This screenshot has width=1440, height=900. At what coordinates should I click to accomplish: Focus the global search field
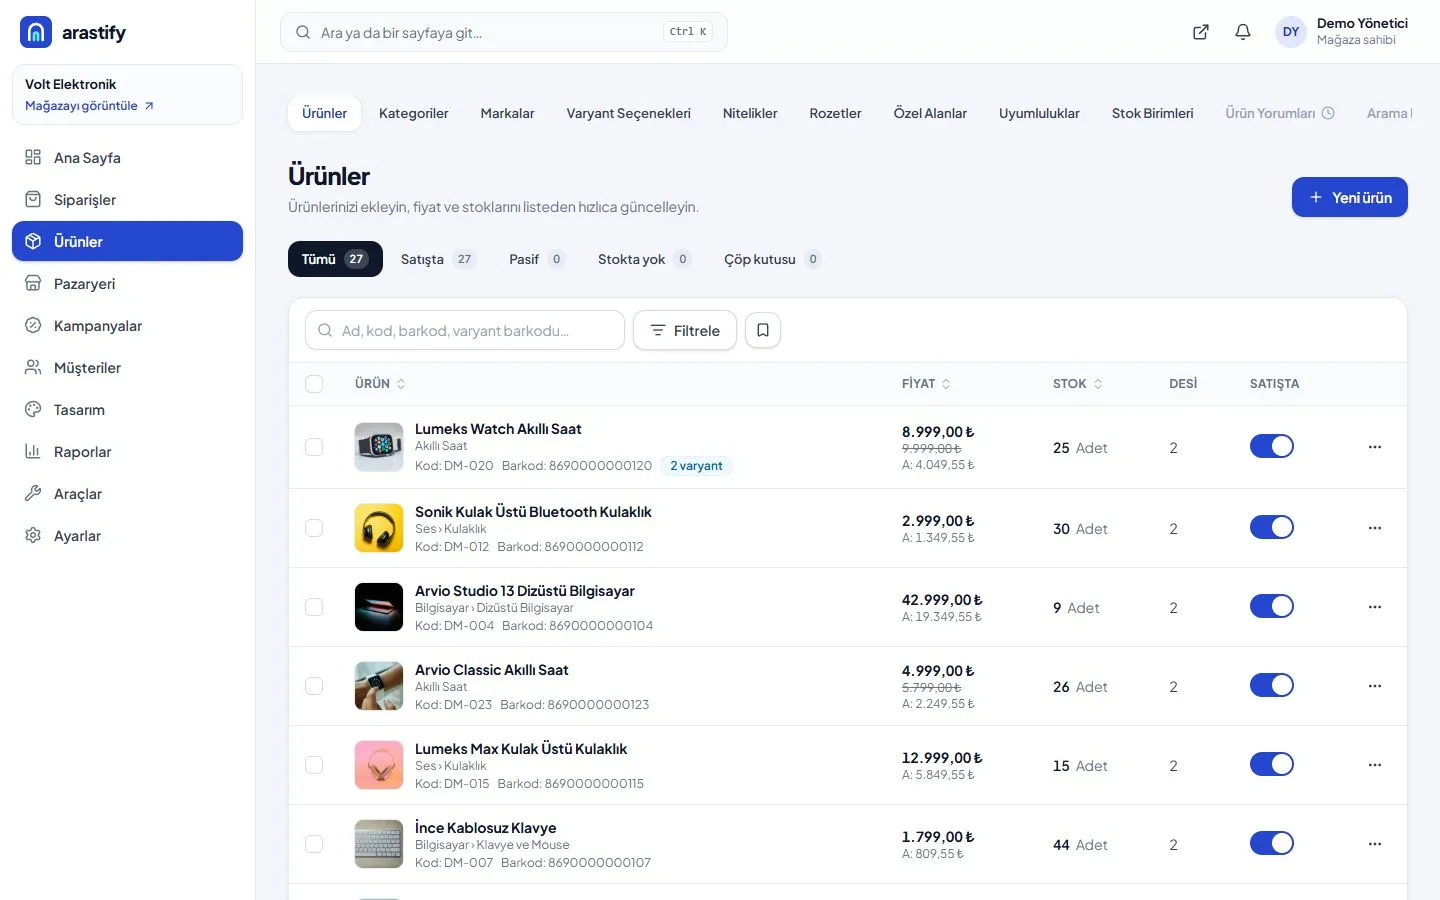504,32
